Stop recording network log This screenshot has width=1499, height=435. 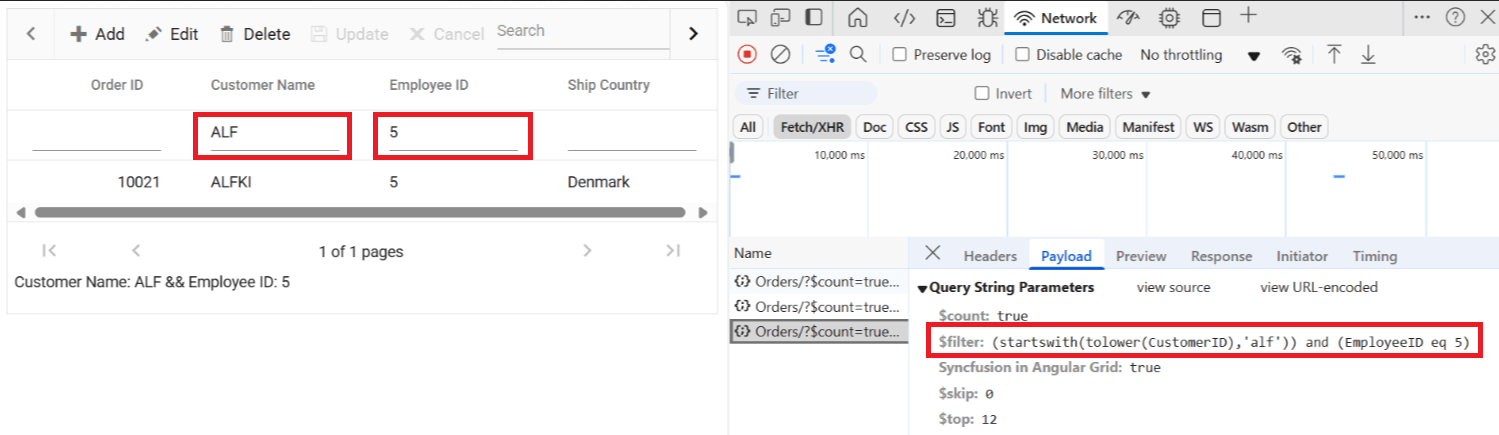click(749, 55)
